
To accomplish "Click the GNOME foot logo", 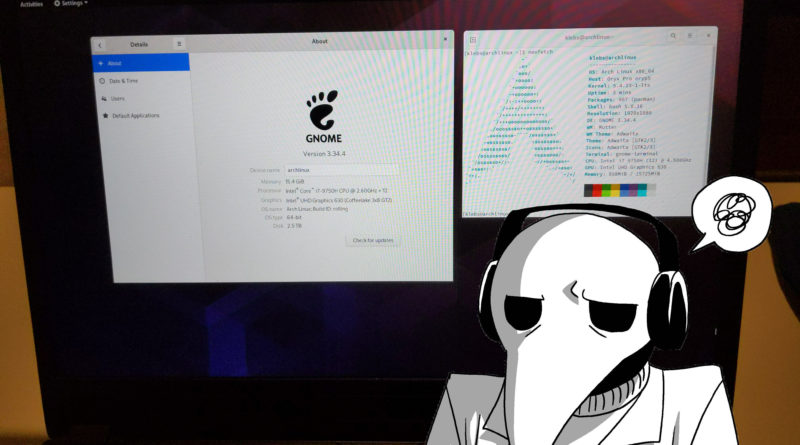I will tap(322, 110).
